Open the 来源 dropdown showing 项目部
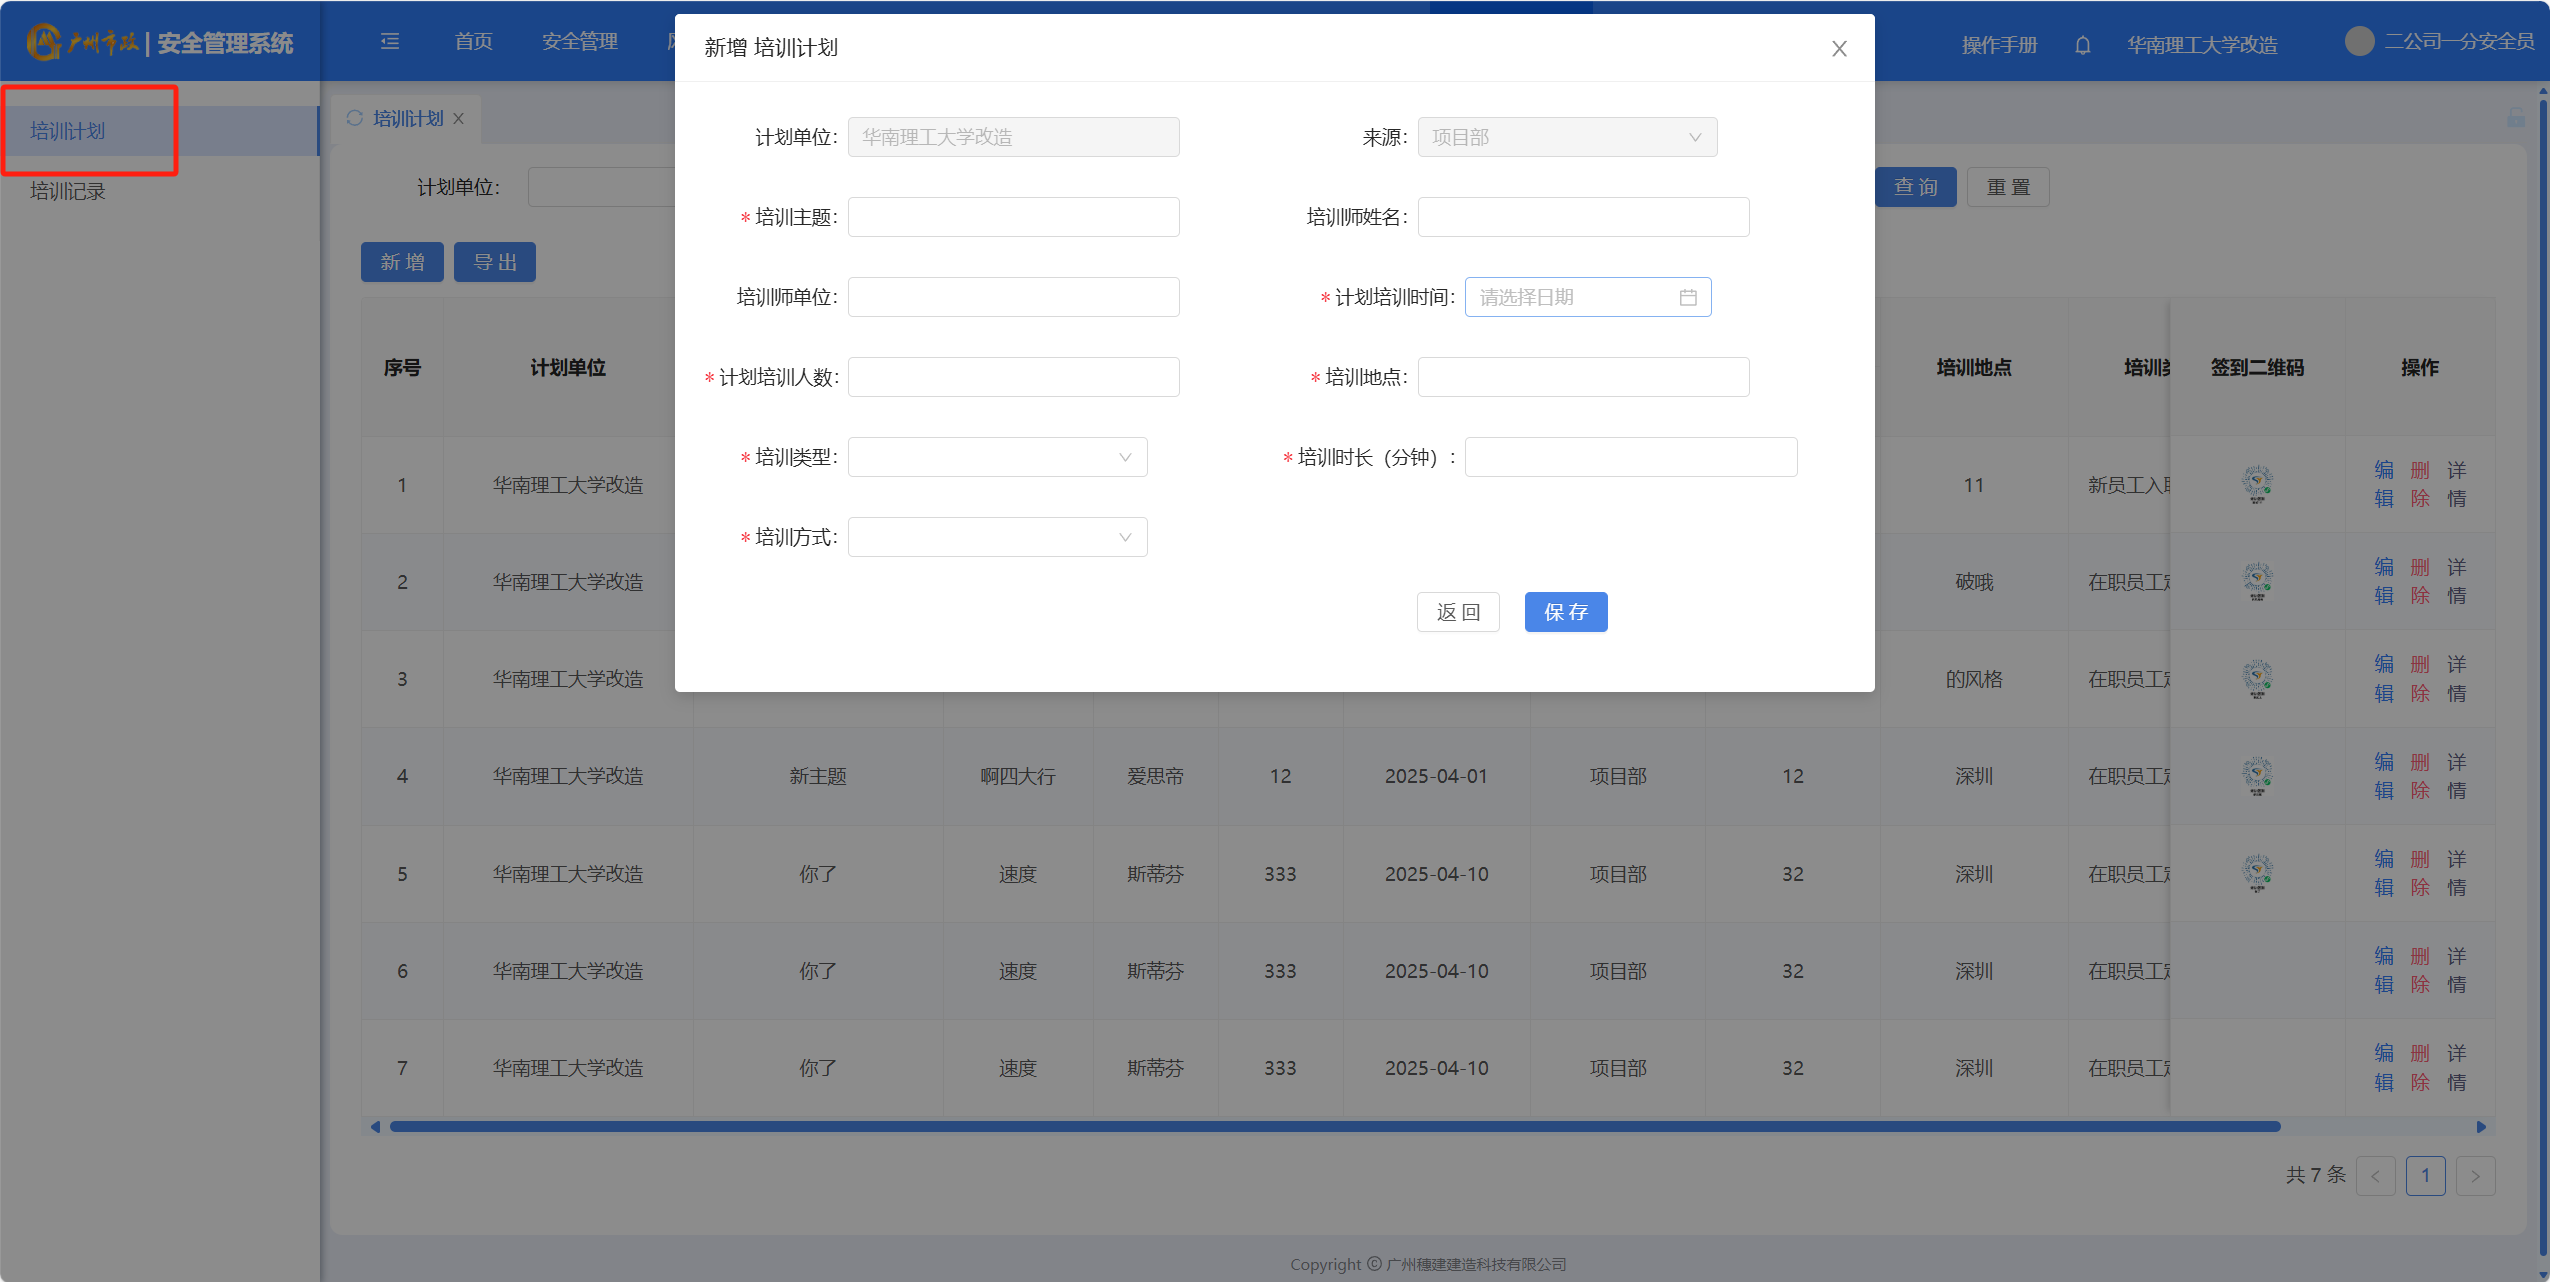 click(1566, 137)
